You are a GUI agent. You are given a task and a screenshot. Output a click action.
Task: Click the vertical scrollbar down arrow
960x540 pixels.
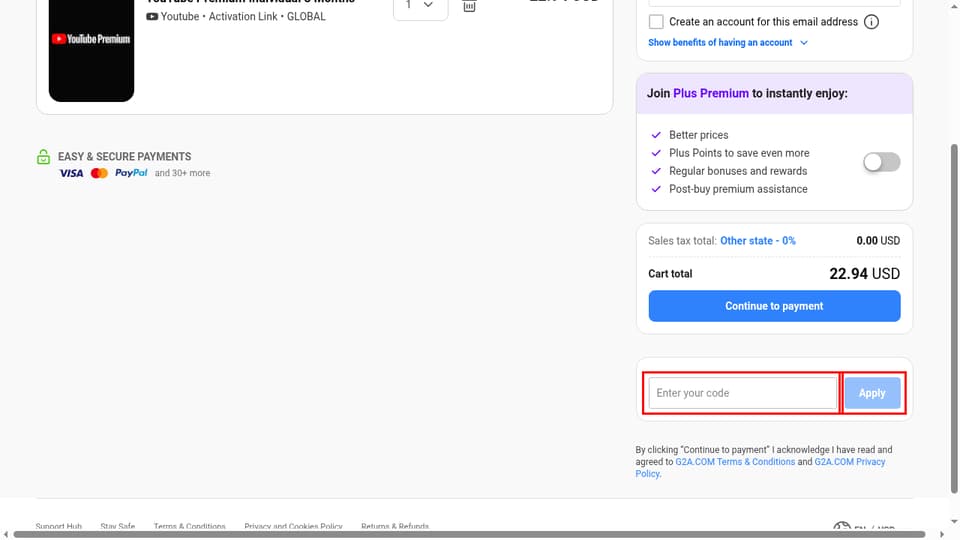point(954,522)
